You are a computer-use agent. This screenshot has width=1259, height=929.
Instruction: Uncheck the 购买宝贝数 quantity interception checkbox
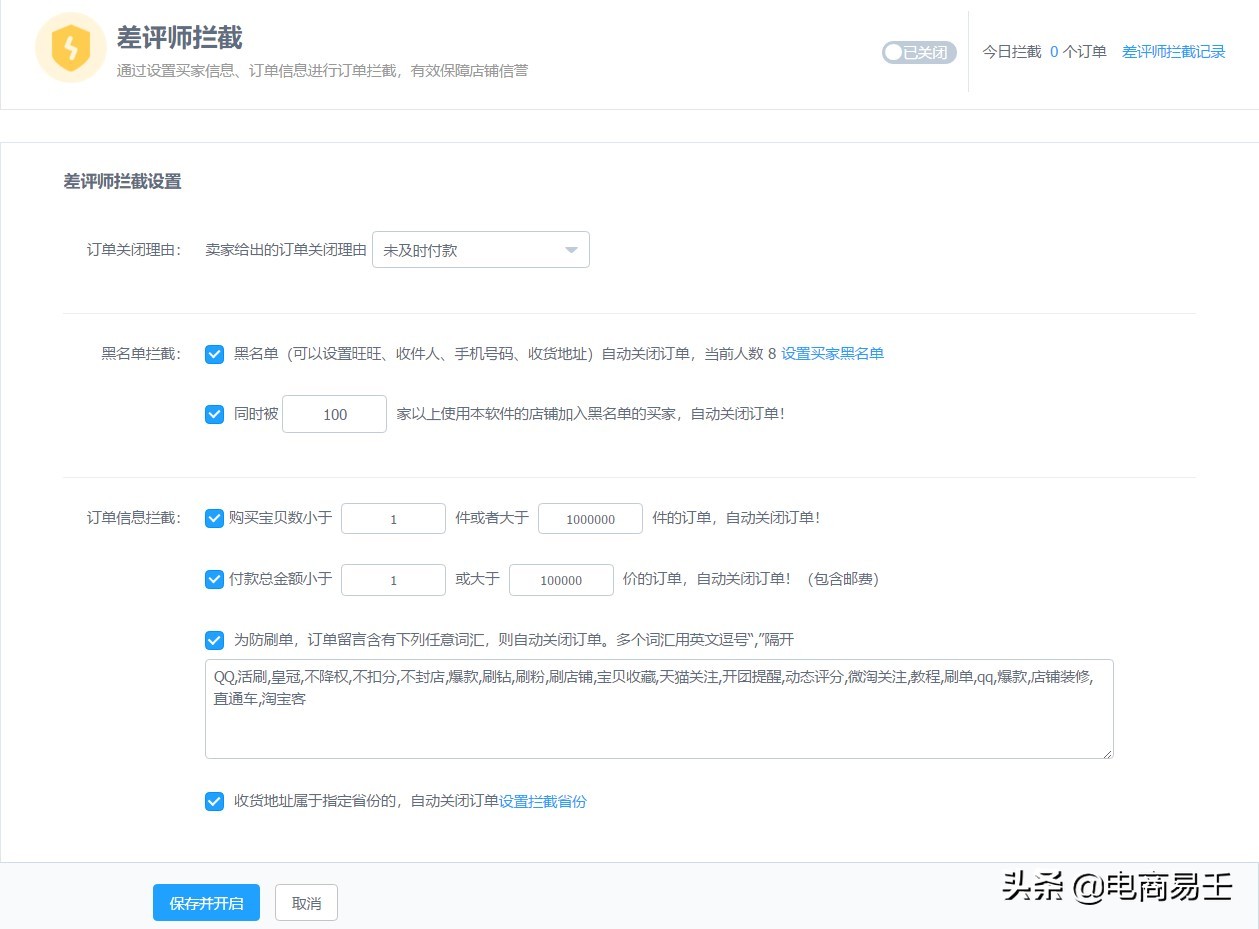tap(214, 518)
